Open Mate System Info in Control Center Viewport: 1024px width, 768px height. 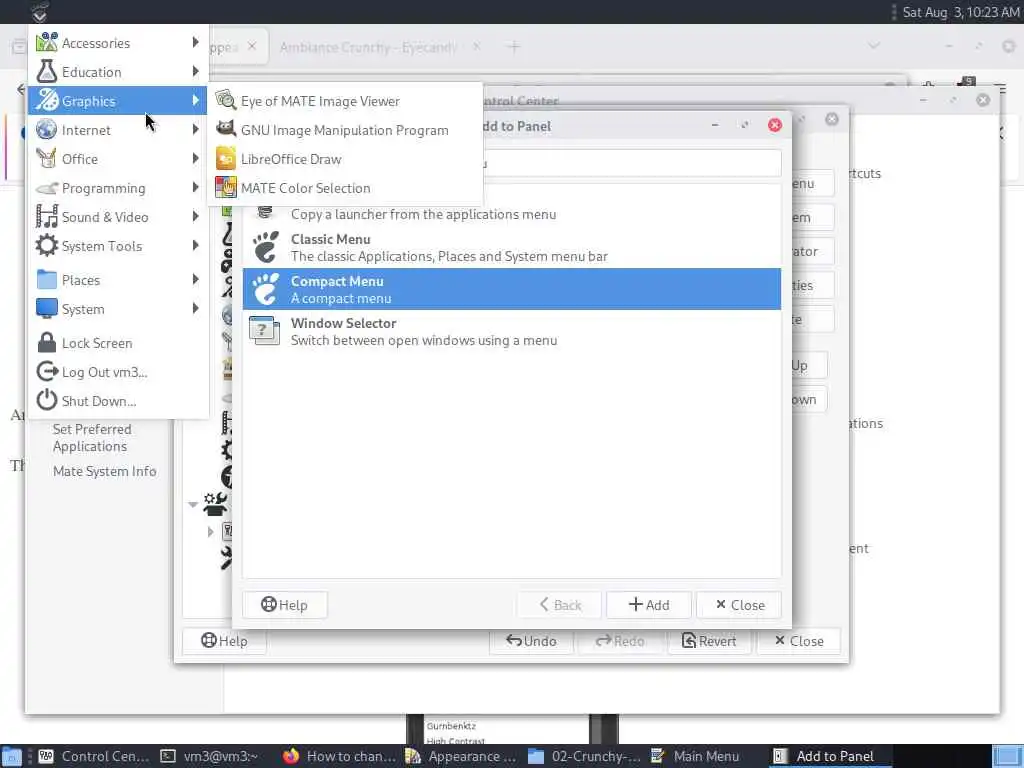point(104,471)
